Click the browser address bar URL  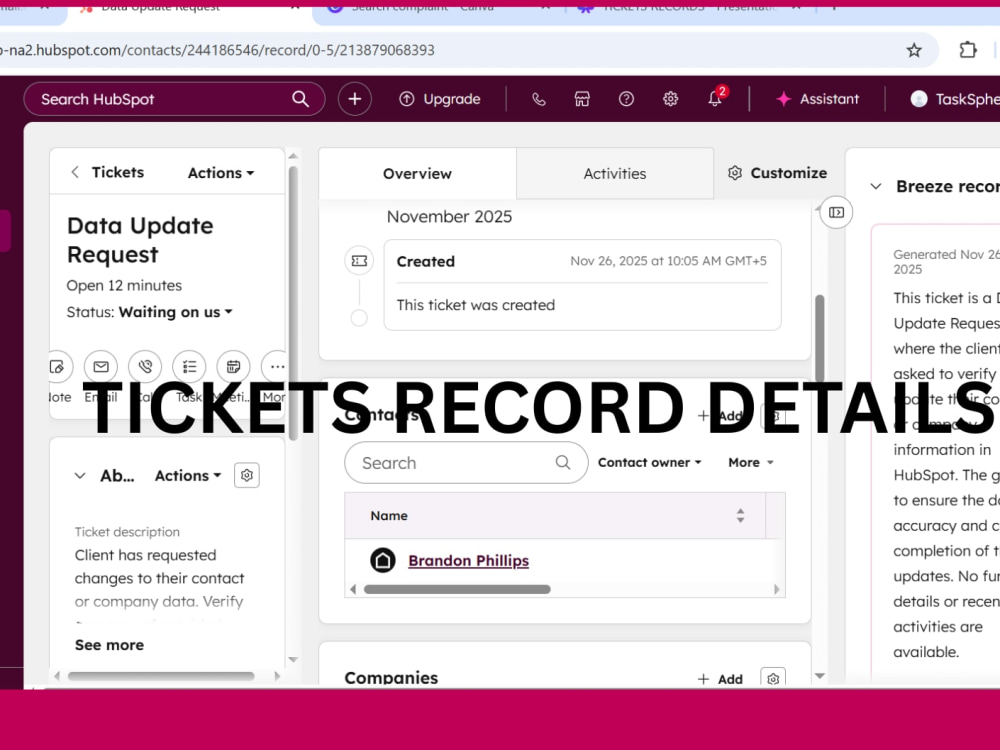217,50
